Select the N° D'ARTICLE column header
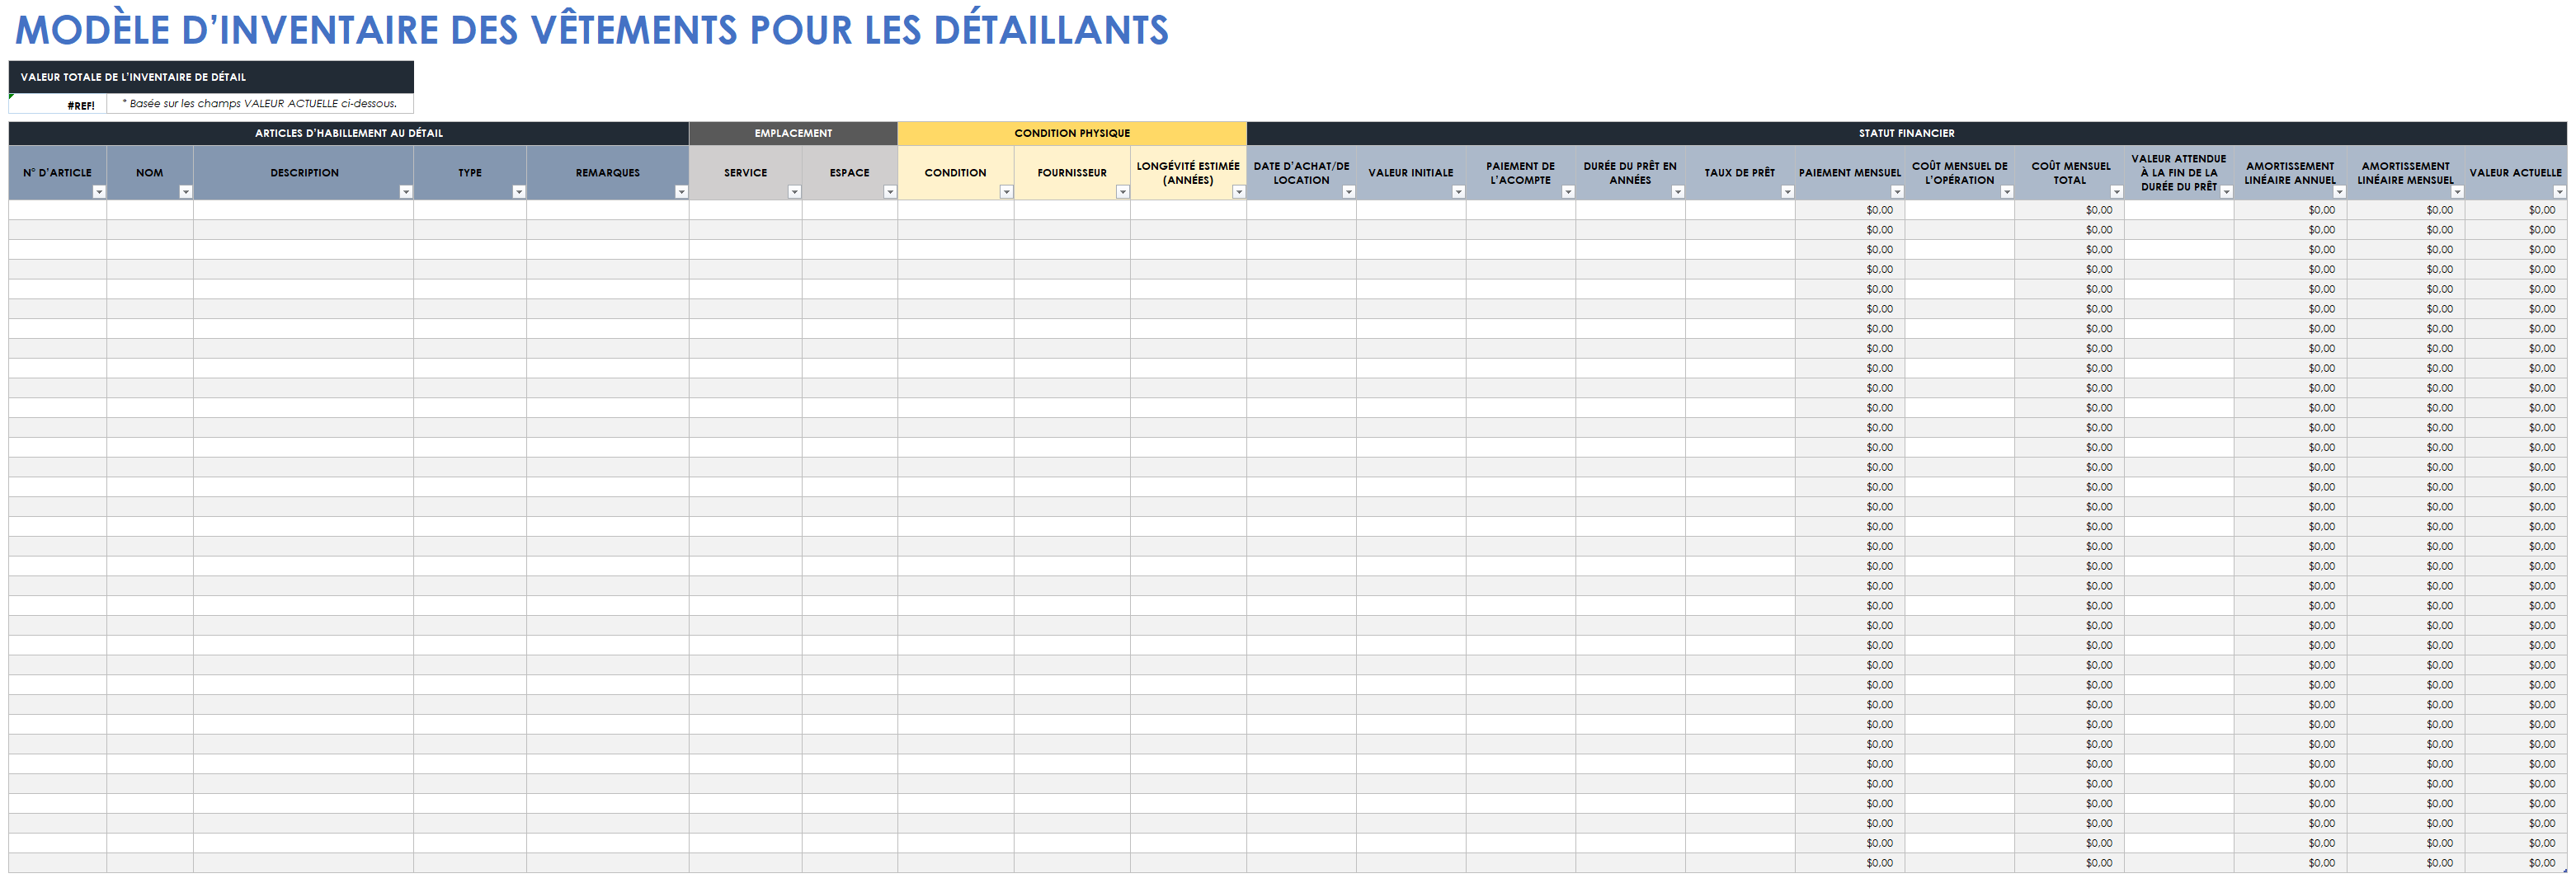 [x=57, y=172]
